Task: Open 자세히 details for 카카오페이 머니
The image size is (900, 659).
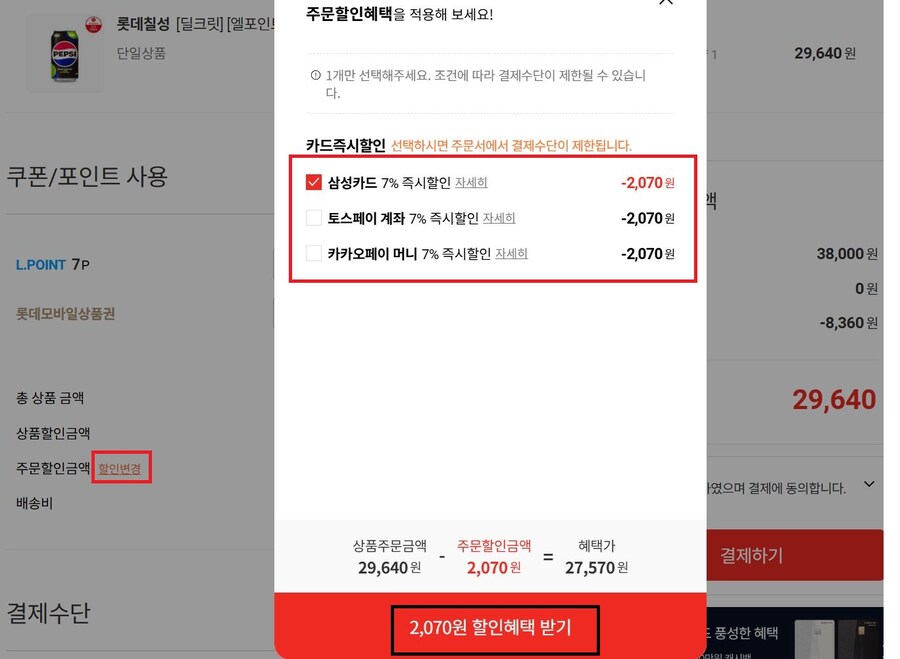Action: coord(511,253)
